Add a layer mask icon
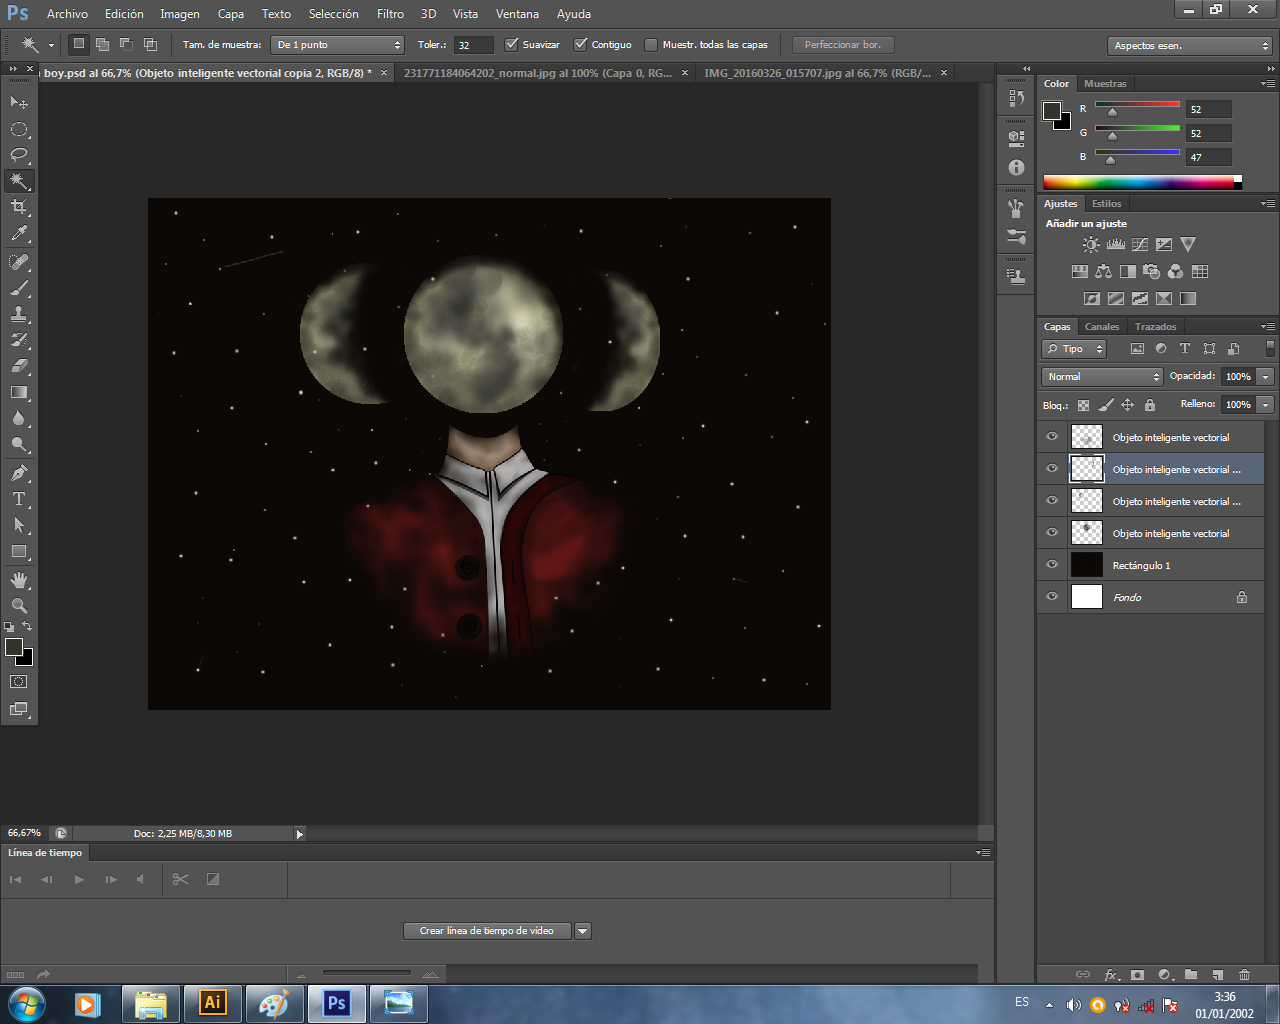This screenshot has width=1280, height=1024. [1137, 974]
